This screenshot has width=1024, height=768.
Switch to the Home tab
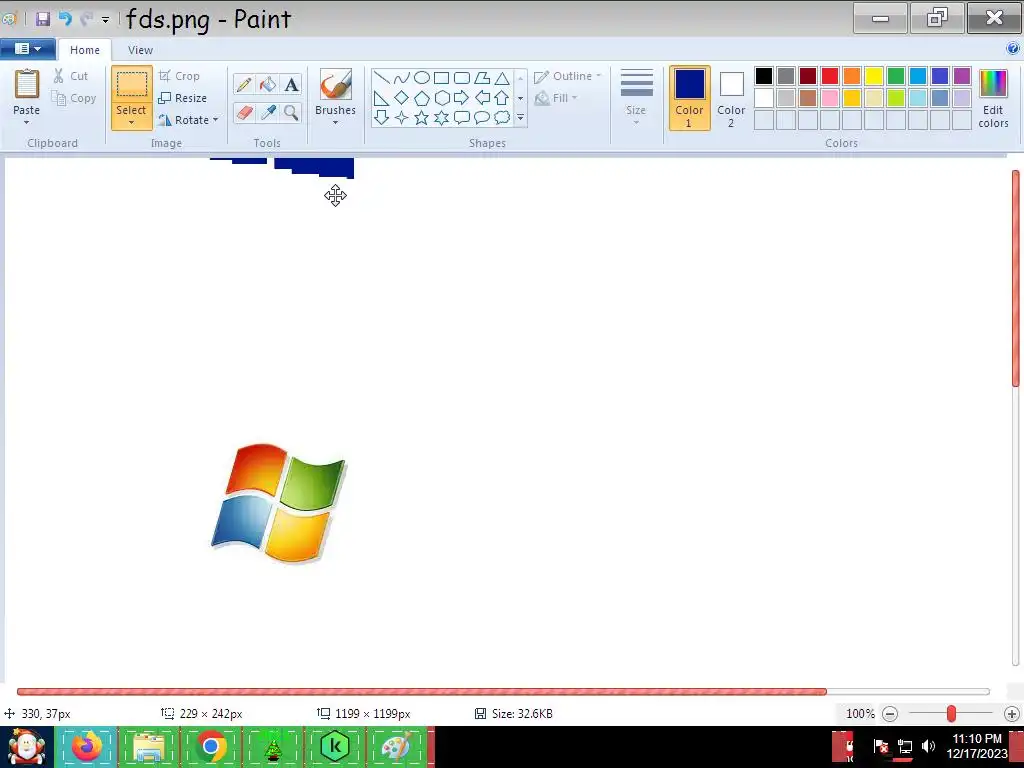tap(85, 50)
